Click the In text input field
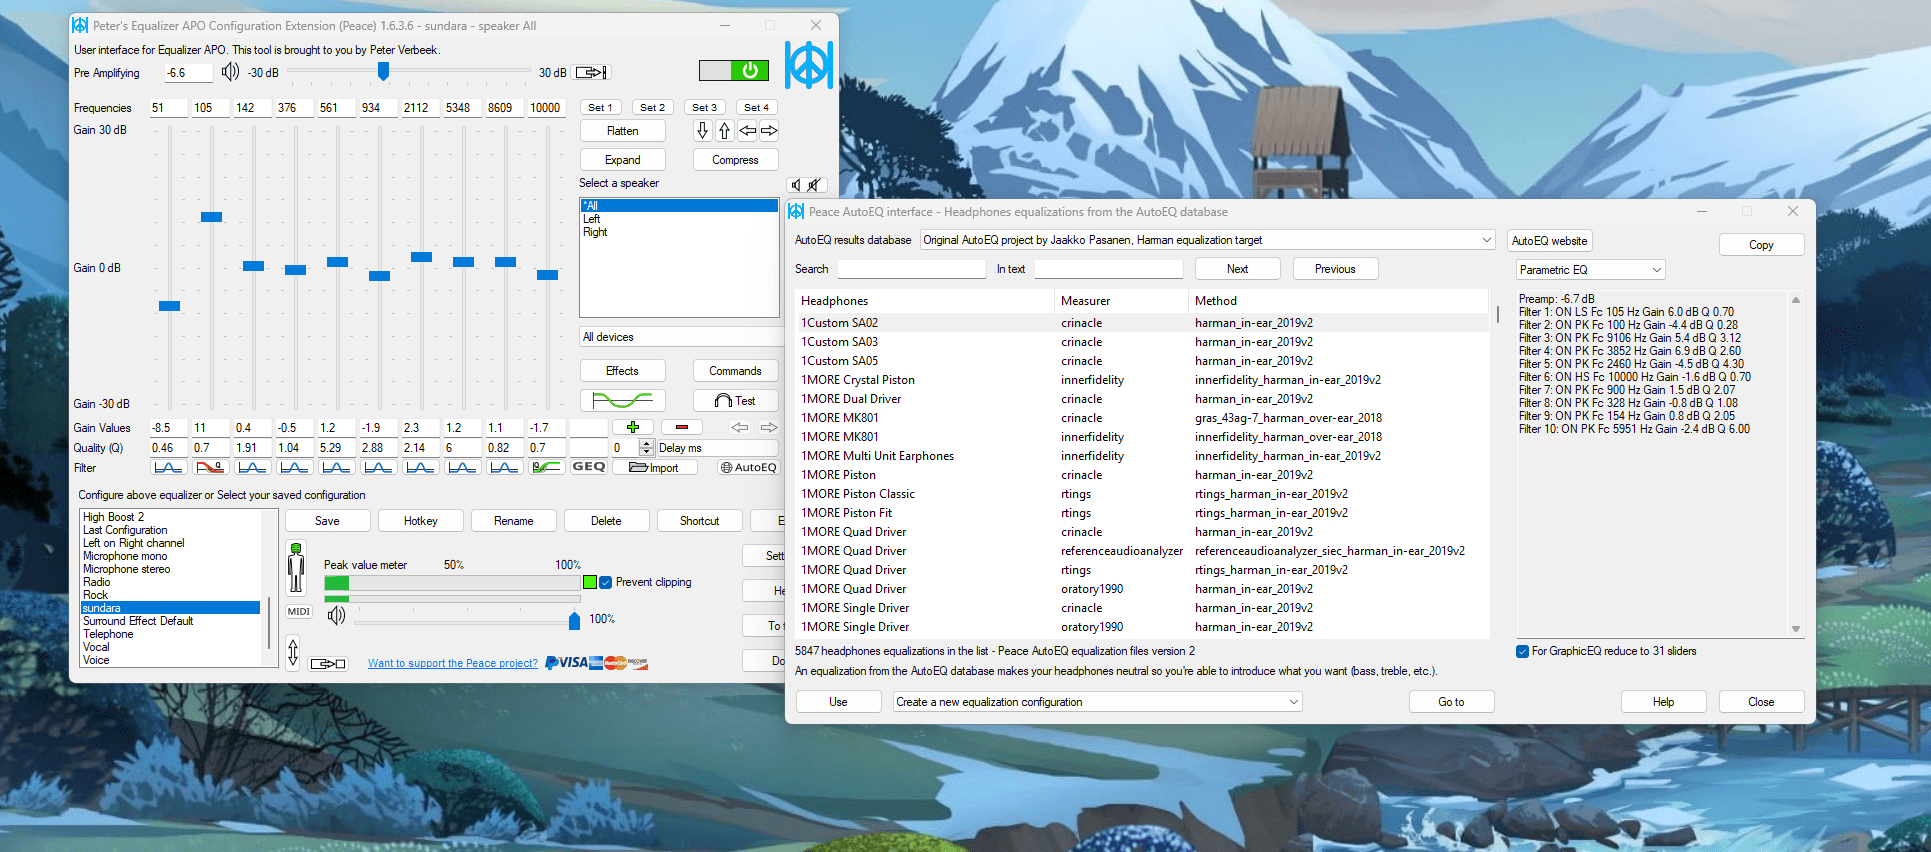1931x852 pixels. point(1108,269)
